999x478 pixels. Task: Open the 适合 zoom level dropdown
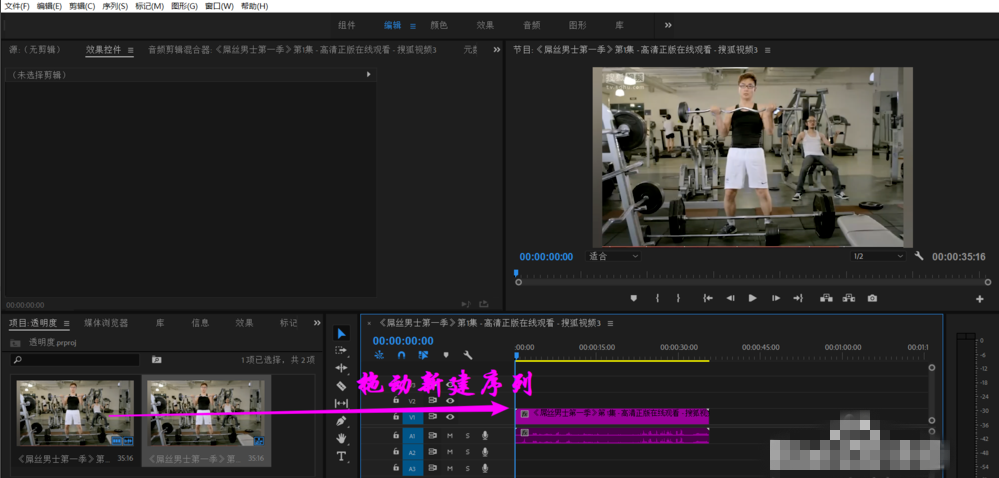point(613,256)
